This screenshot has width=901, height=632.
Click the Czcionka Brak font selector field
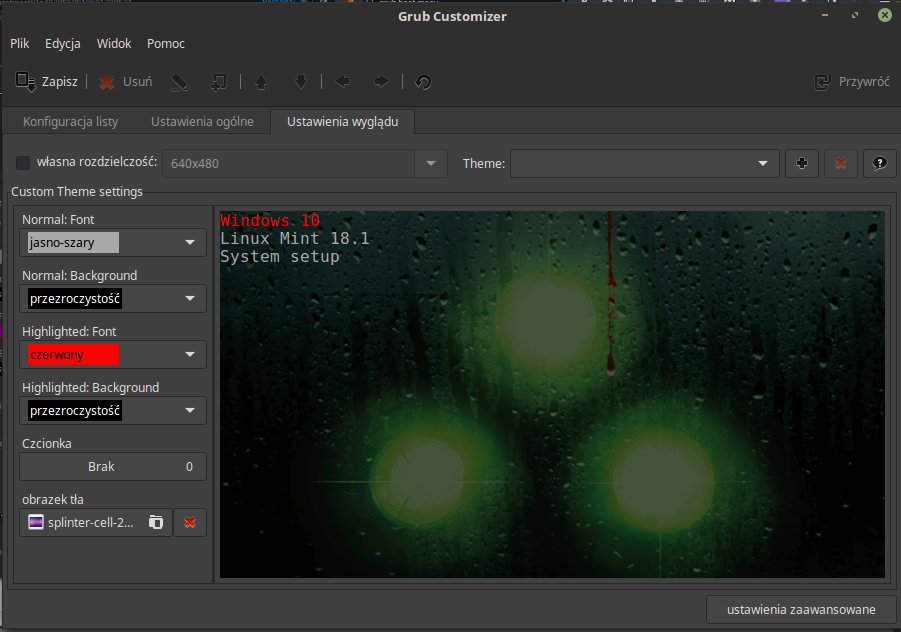coord(112,466)
